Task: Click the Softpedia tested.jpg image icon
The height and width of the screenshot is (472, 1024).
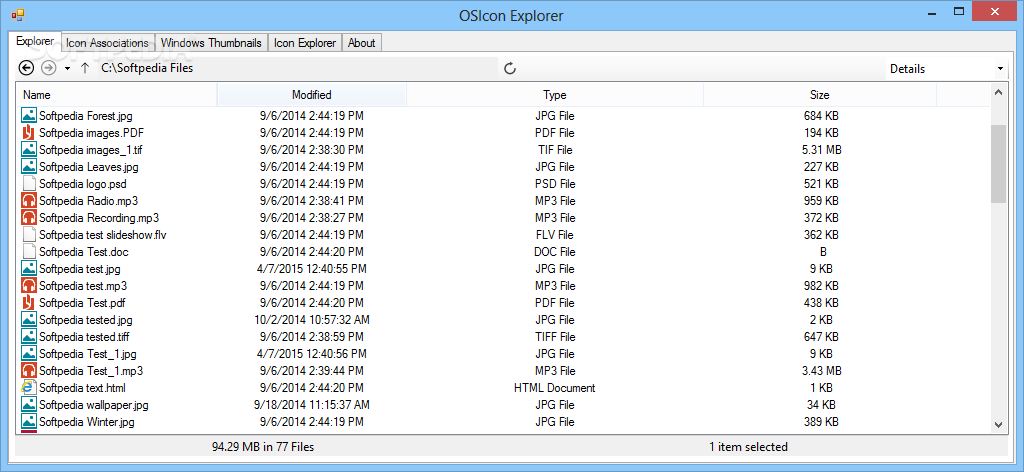Action: click(29, 319)
